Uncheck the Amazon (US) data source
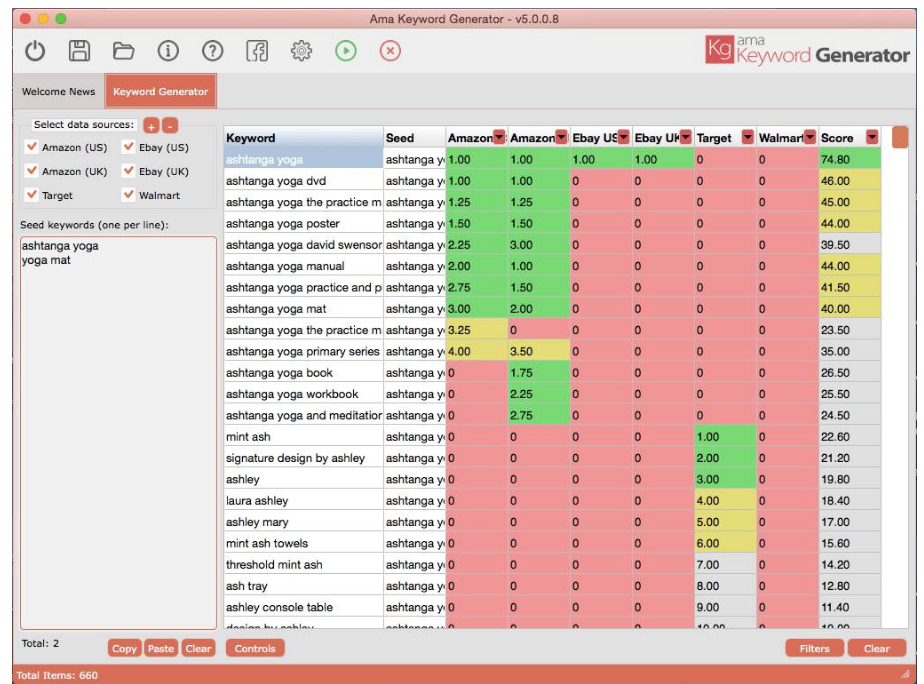Image resolution: width=924 pixels, height=684 pixels. pos(32,147)
